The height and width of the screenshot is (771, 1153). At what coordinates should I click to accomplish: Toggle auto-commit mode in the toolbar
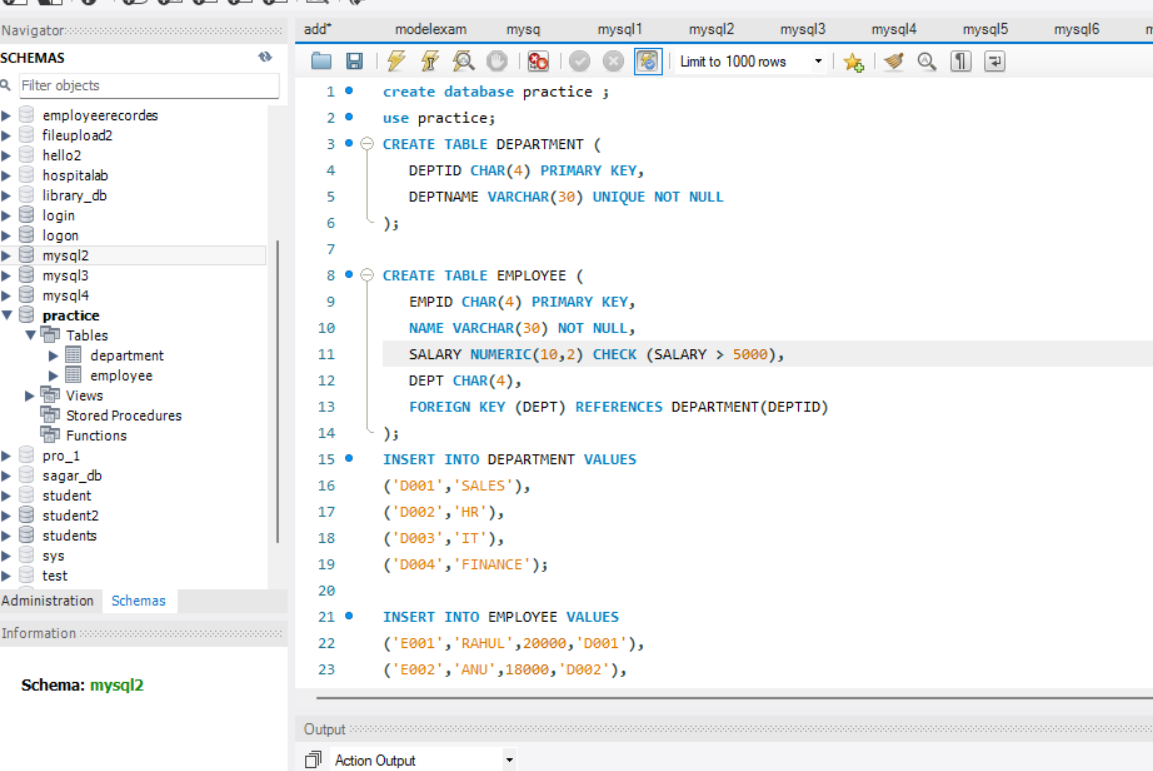tap(648, 61)
